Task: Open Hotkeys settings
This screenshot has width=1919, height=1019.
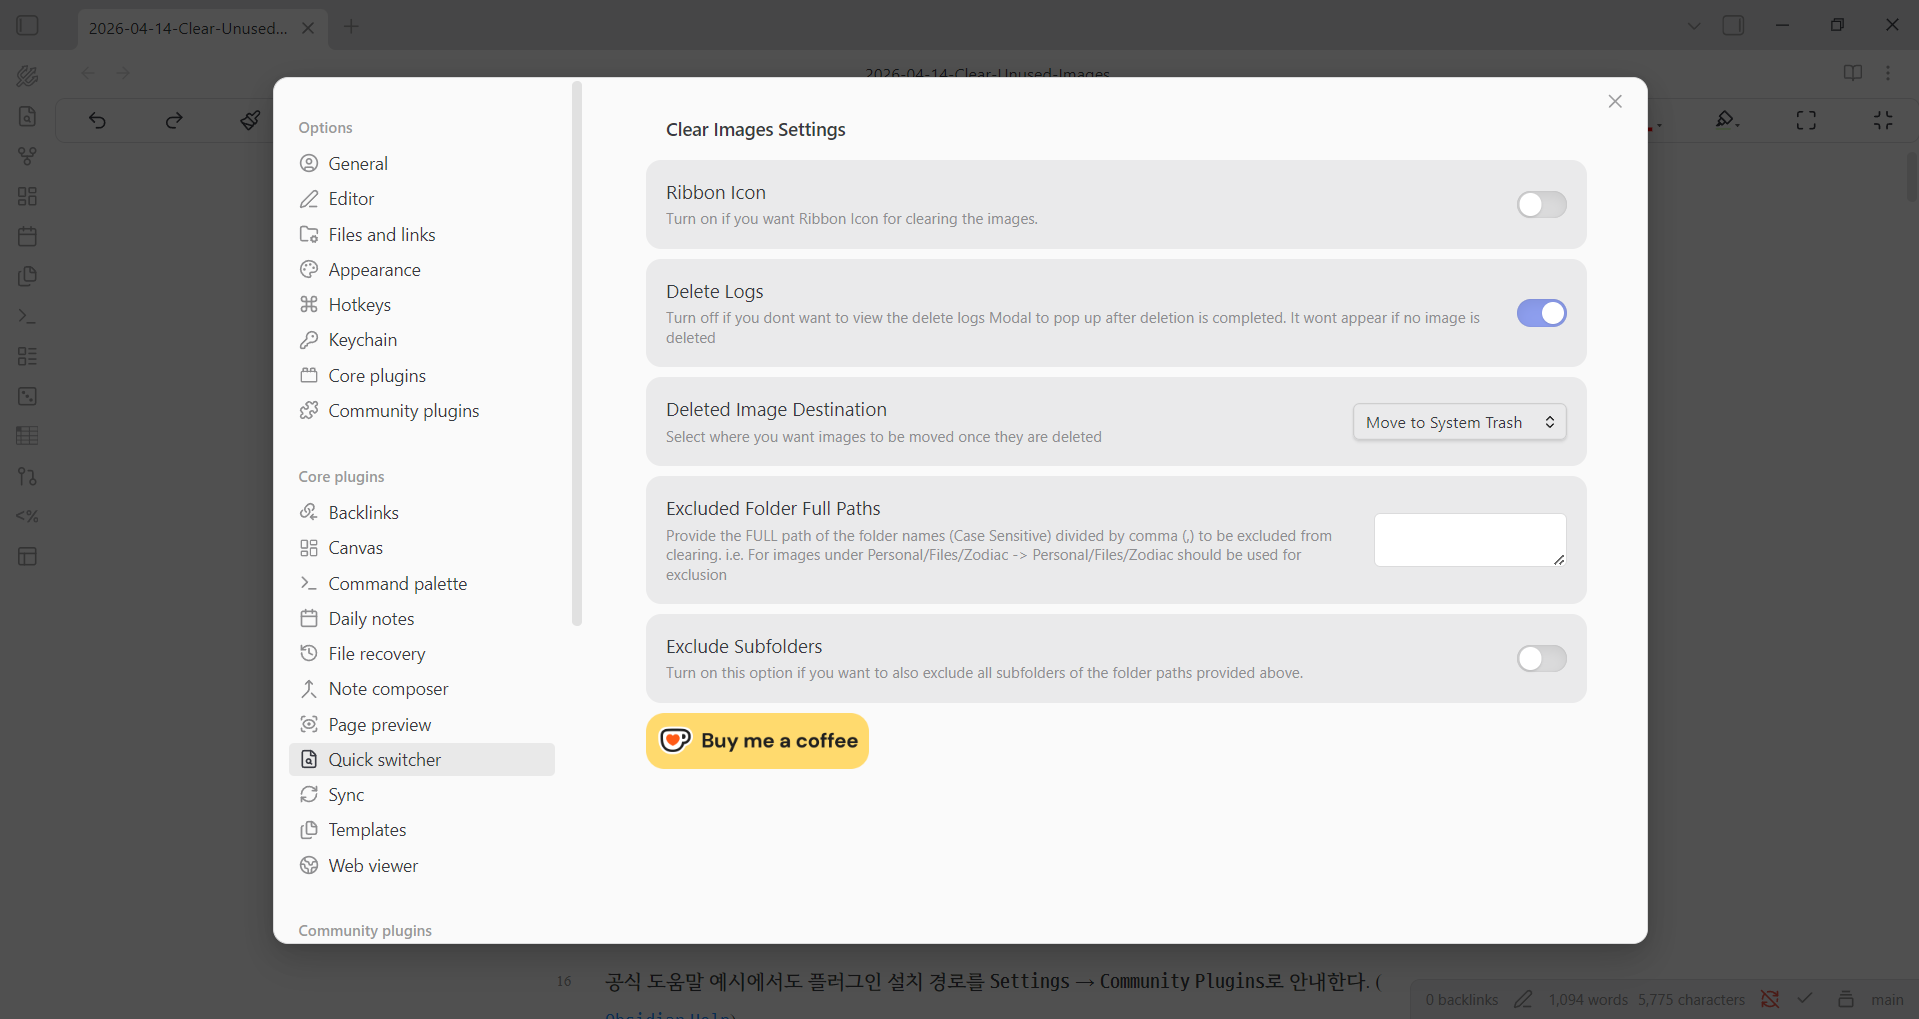Action: coord(422,305)
